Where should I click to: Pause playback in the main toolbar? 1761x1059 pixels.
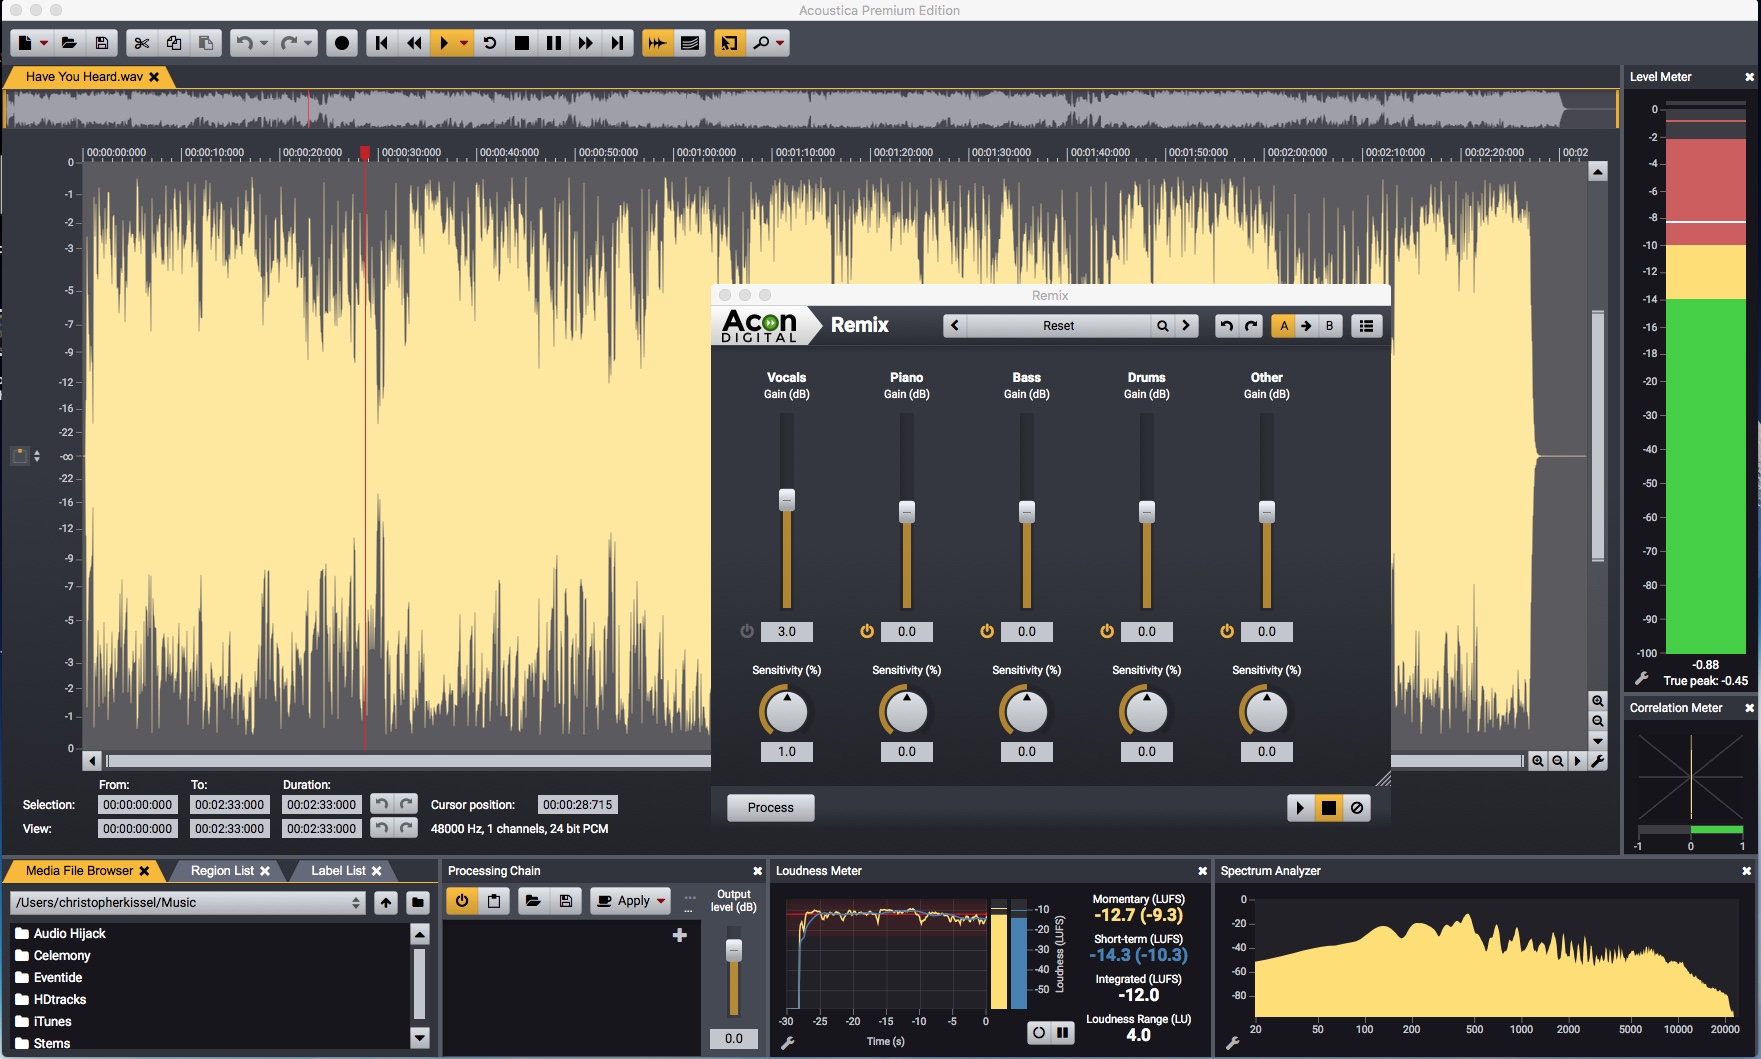(554, 43)
